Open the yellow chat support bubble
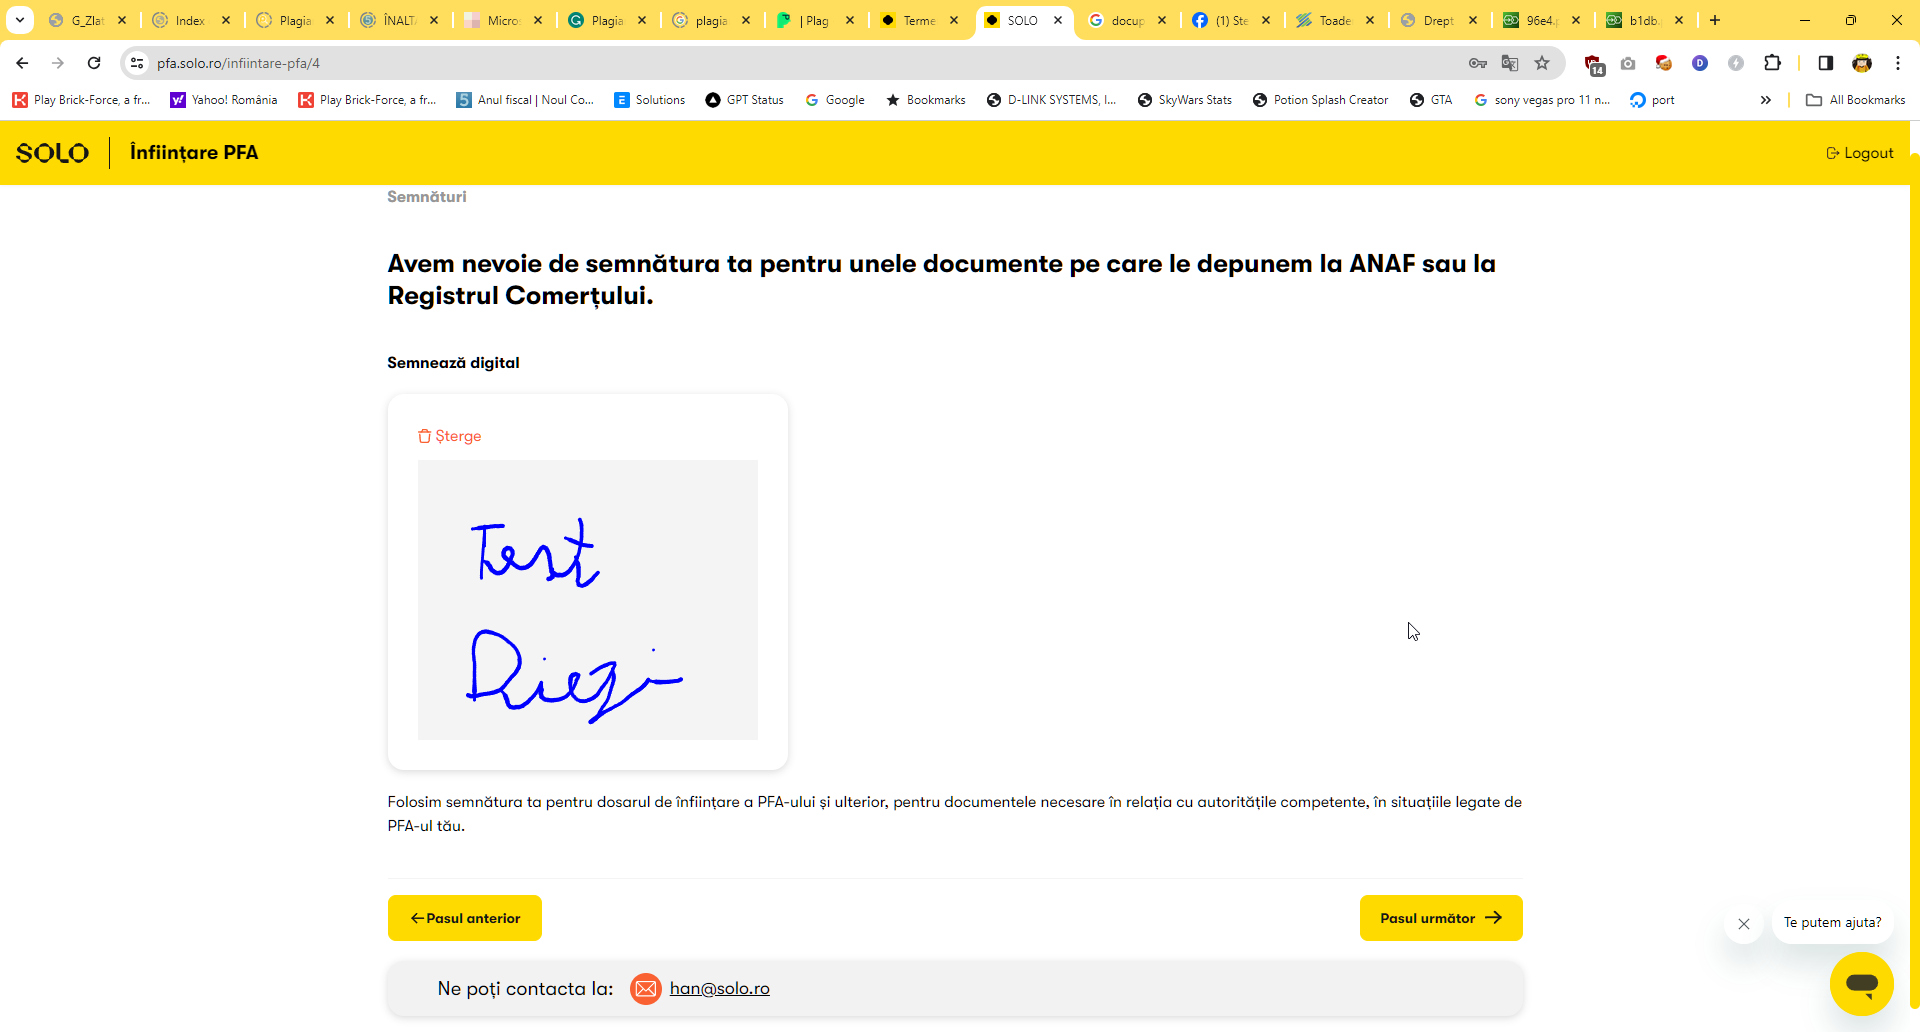This screenshot has height=1032, width=1920. coord(1861,983)
